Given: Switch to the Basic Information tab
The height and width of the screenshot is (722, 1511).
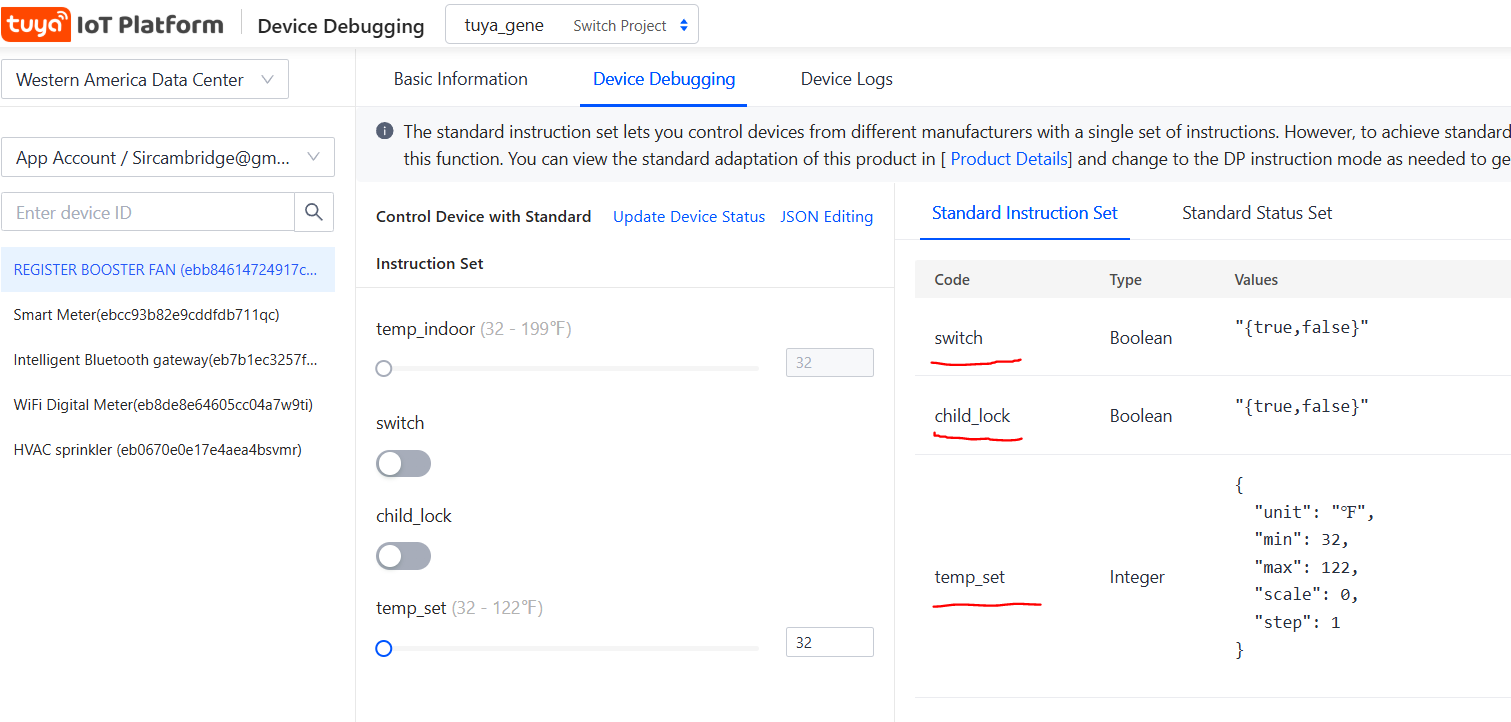Looking at the screenshot, I should [460, 79].
